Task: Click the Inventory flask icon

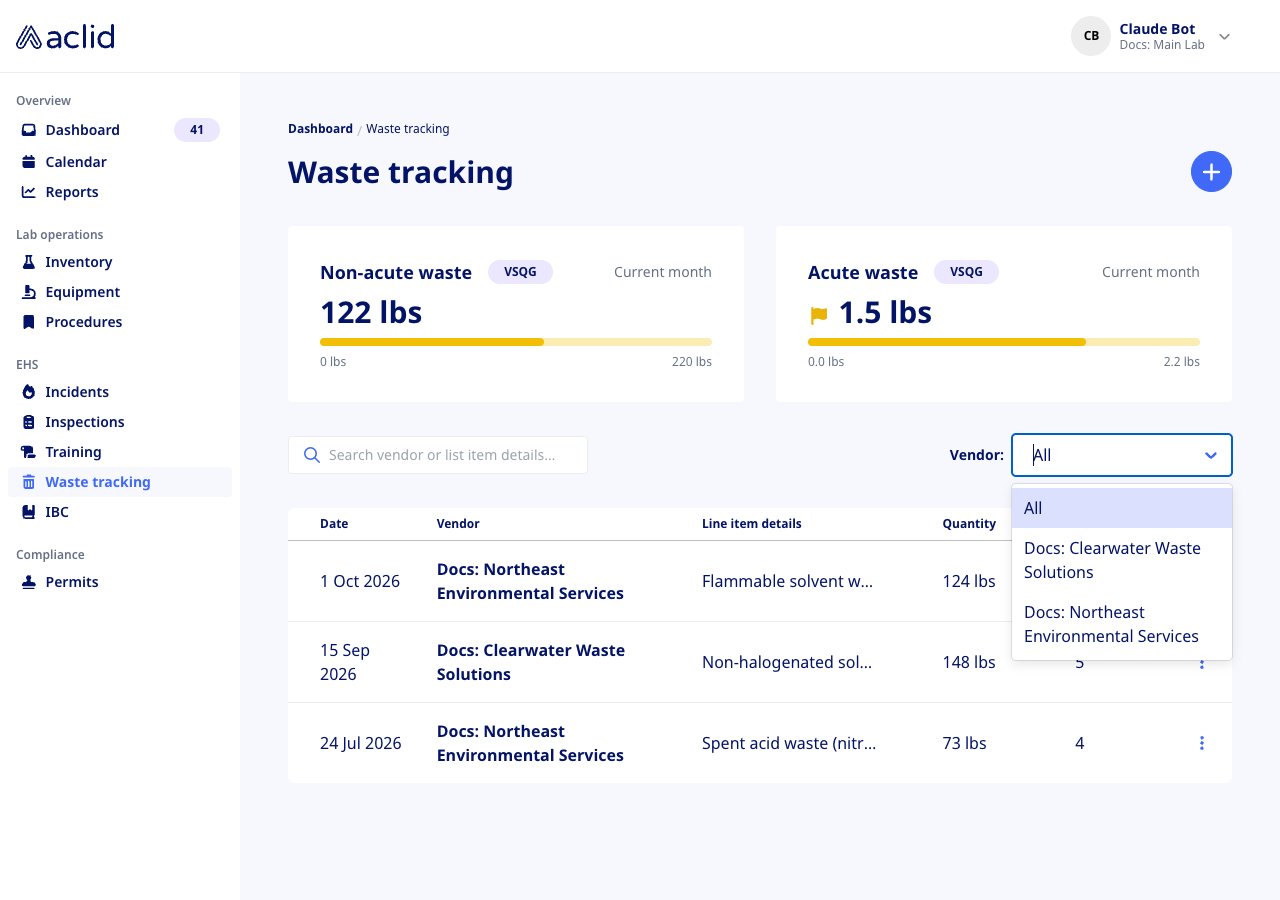Action: coord(29,262)
